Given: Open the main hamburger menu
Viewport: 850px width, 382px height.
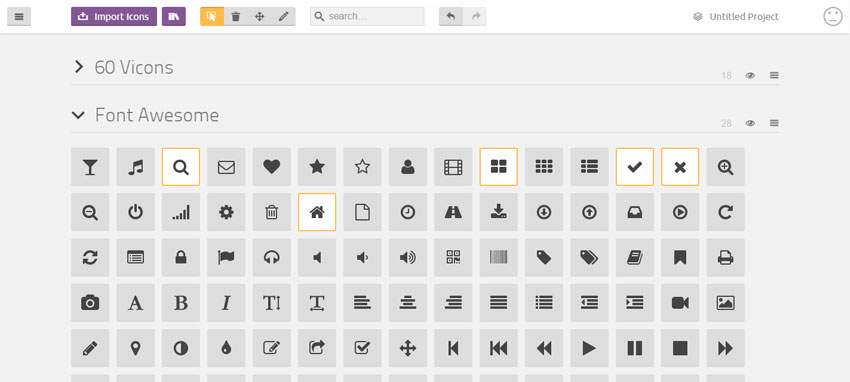Looking at the screenshot, I should click(19, 16).
